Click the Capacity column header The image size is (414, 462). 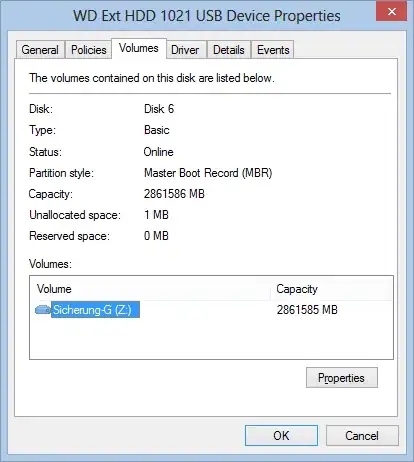click(331, 289)
